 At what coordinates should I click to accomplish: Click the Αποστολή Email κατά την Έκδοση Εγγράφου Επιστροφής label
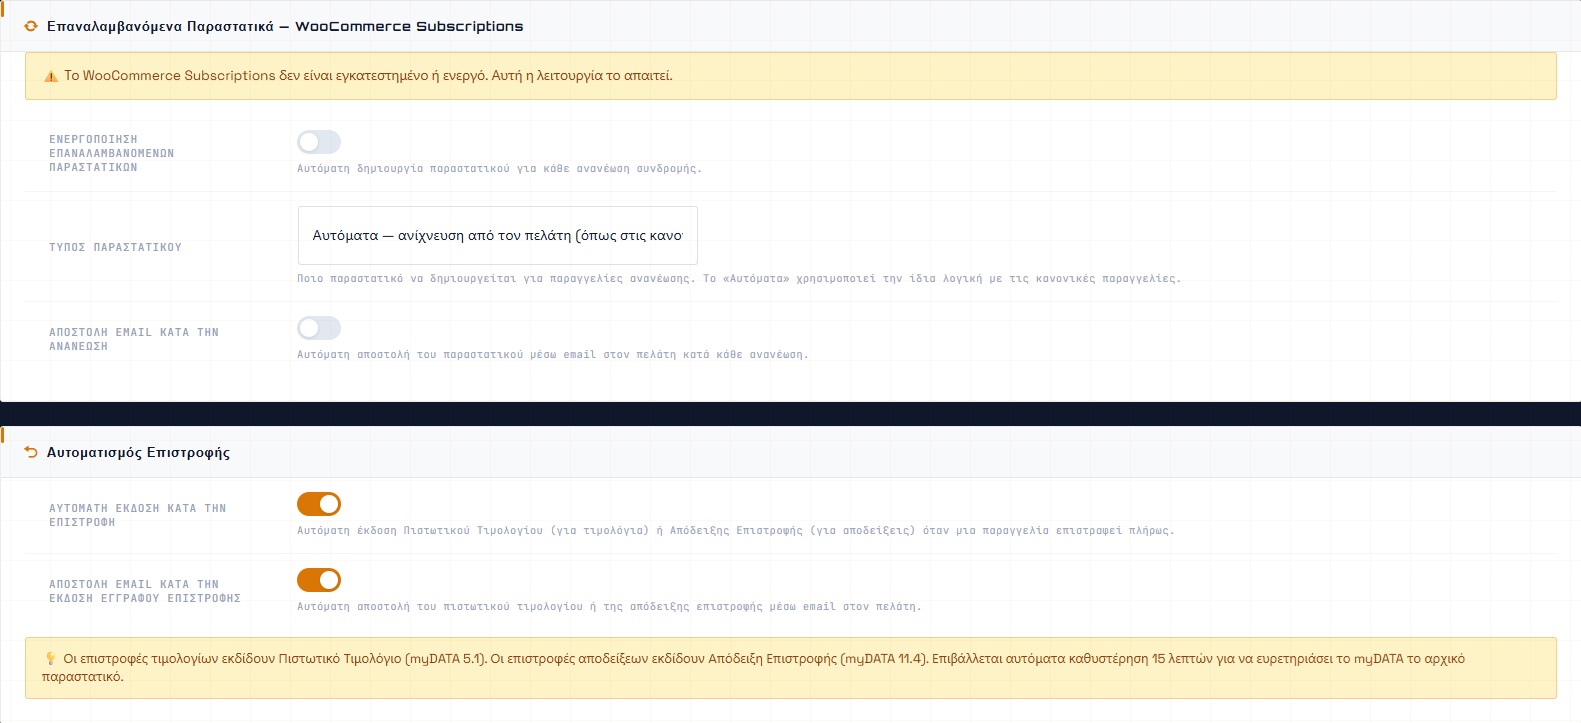145,591
